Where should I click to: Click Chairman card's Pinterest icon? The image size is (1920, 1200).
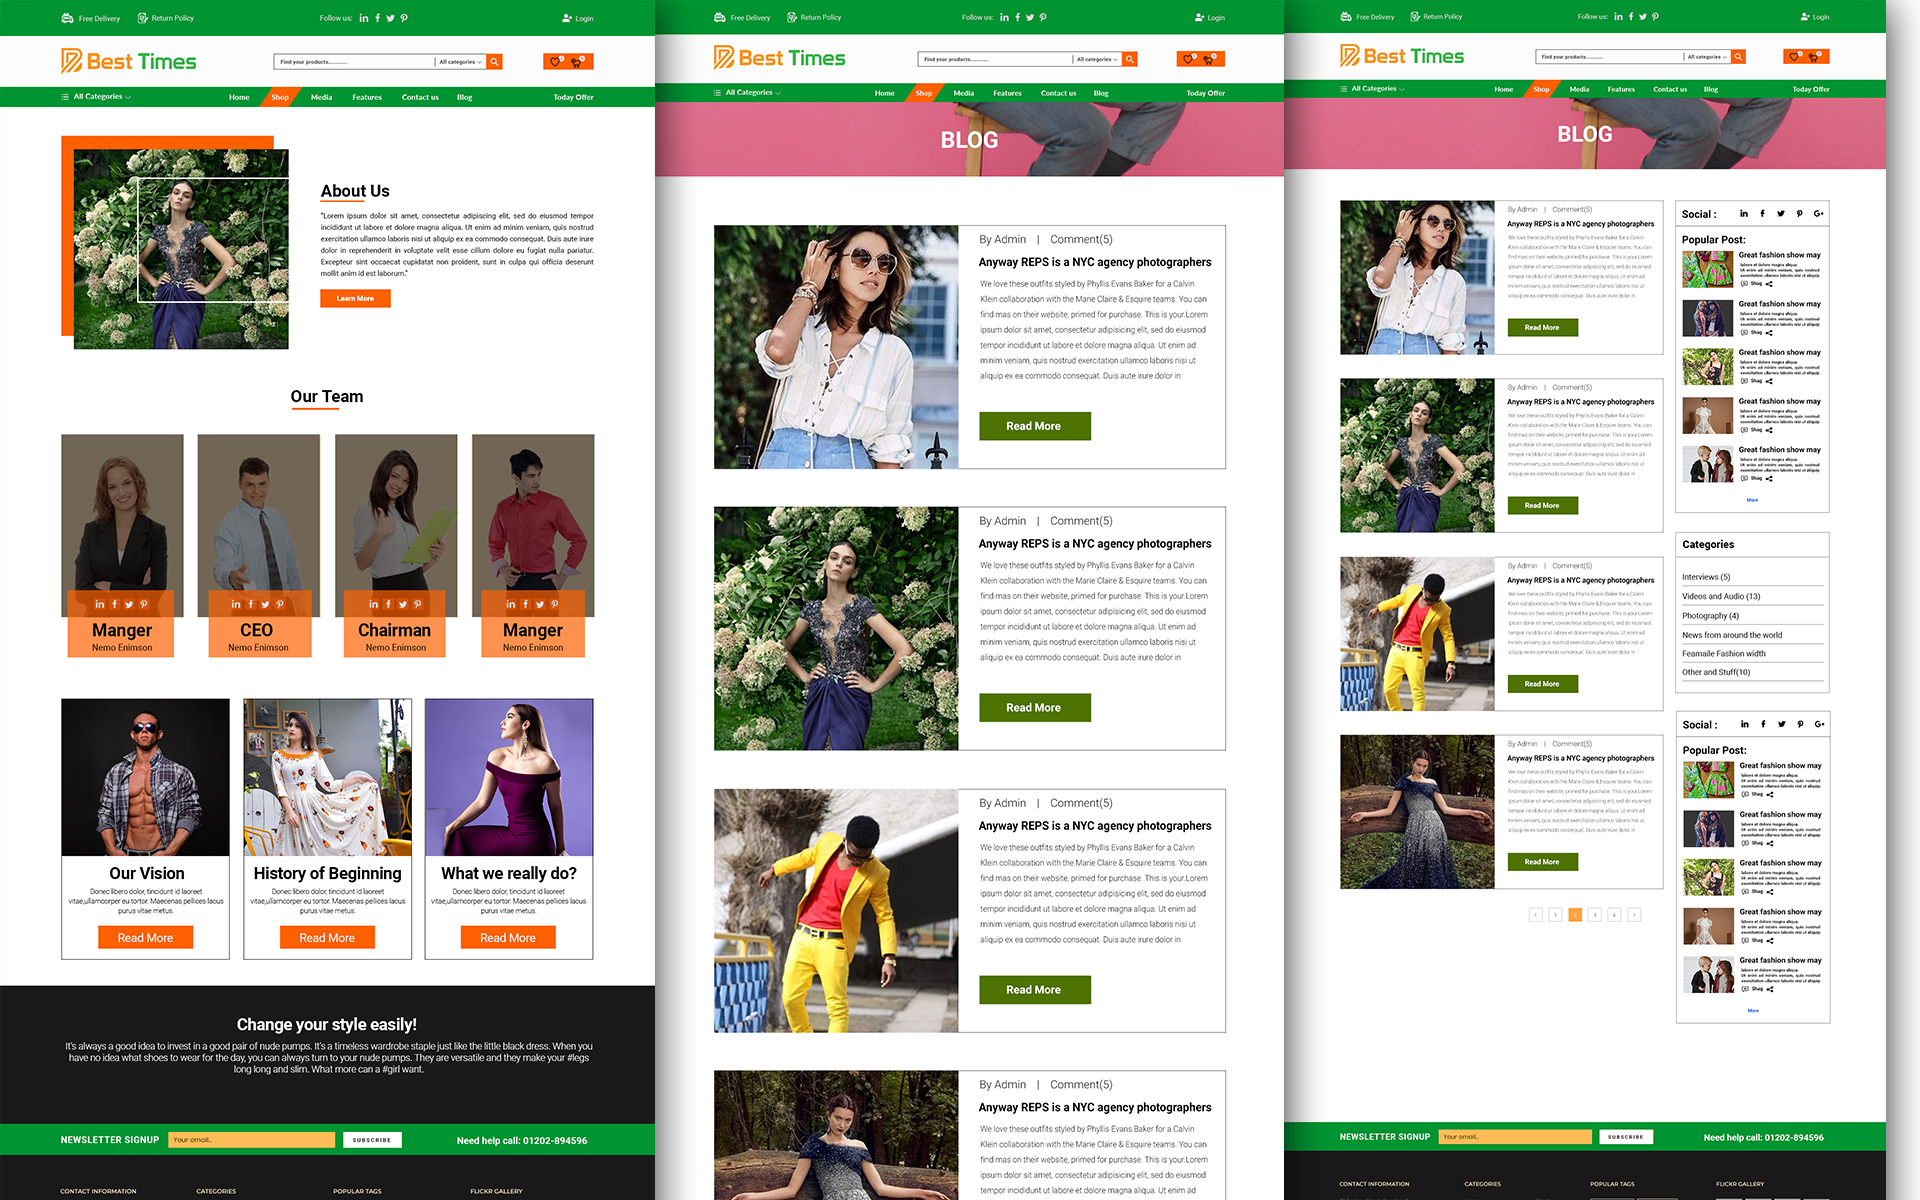pyautogui.click(x=417, y=604)
